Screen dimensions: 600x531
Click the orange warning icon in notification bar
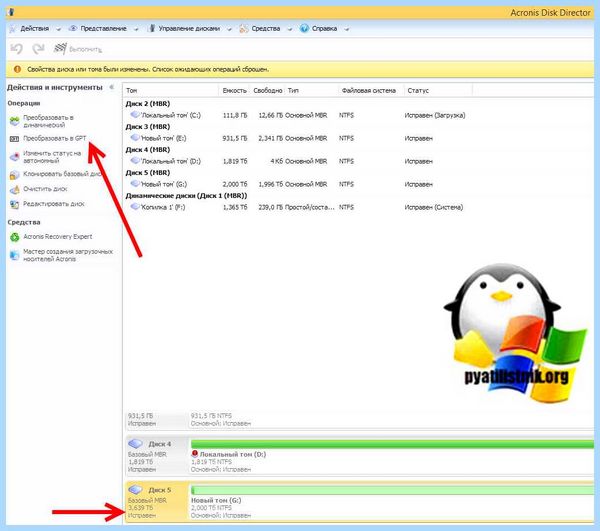pyautogui.click(x=17, y=69)
